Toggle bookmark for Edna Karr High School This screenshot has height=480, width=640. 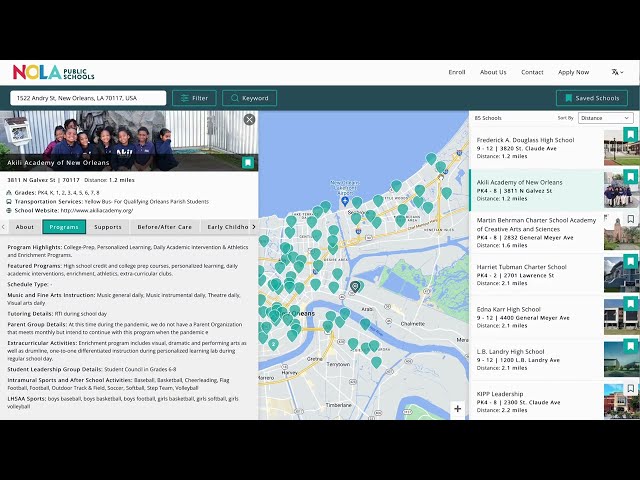(631, 304)
